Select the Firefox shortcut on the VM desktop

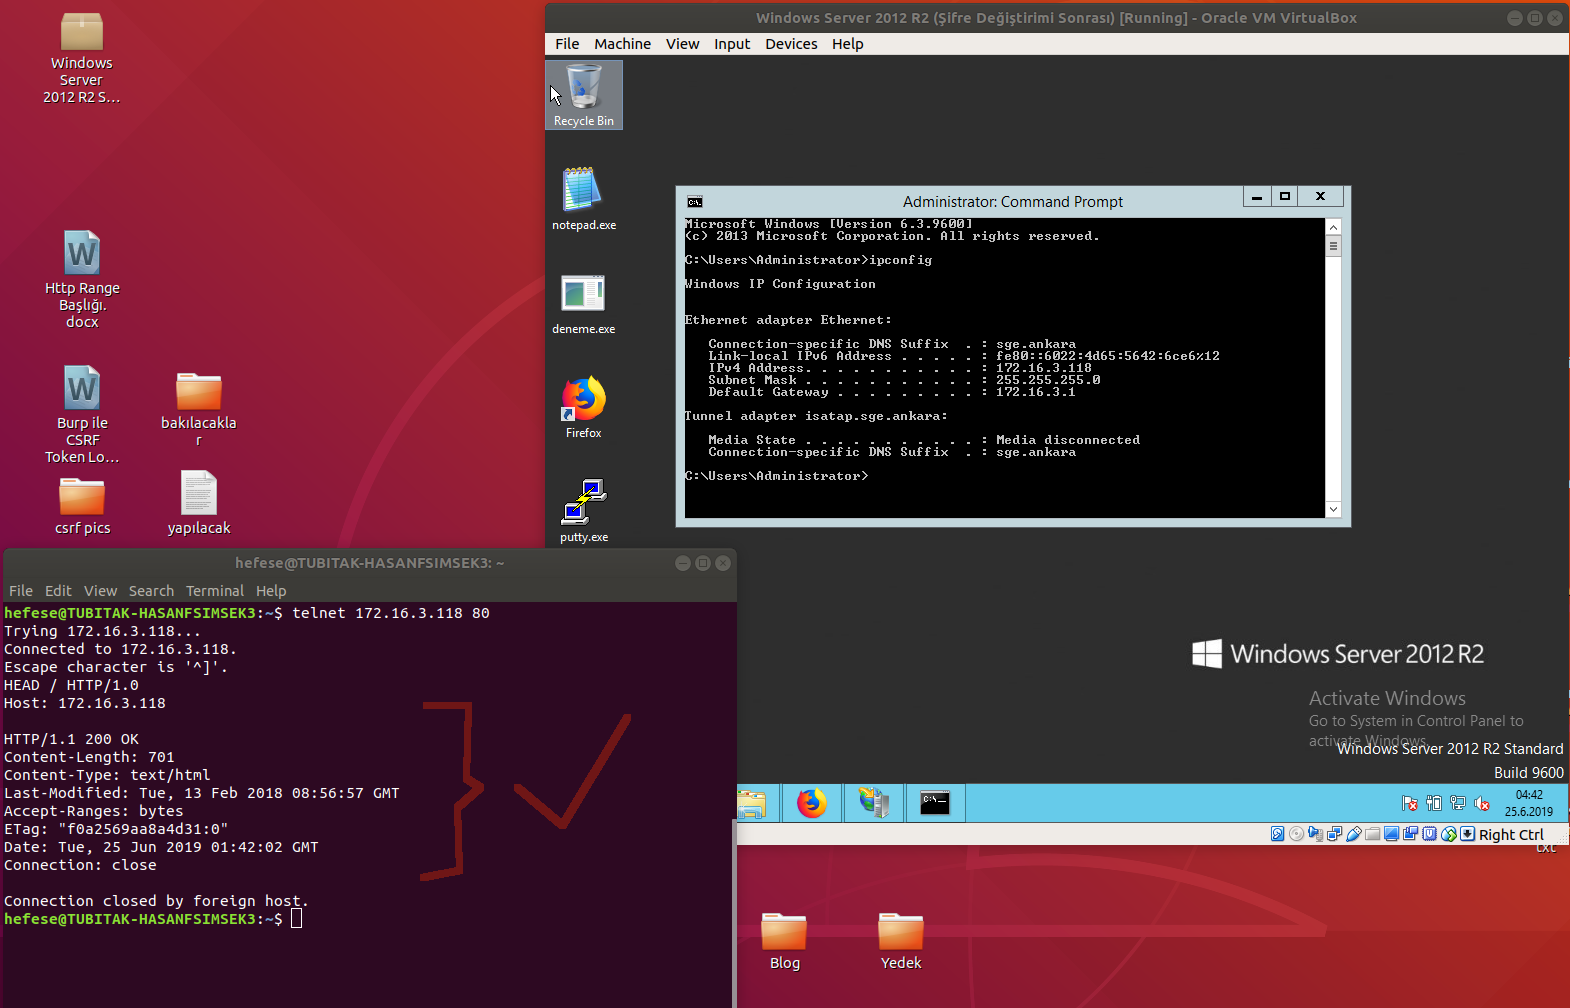click(x=584, y=407)
